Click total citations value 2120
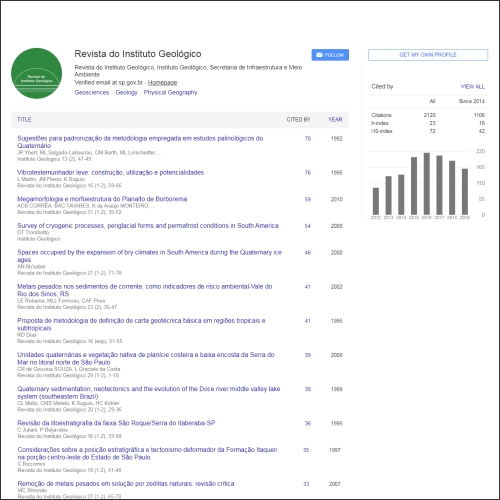 [x=429, y=115]
